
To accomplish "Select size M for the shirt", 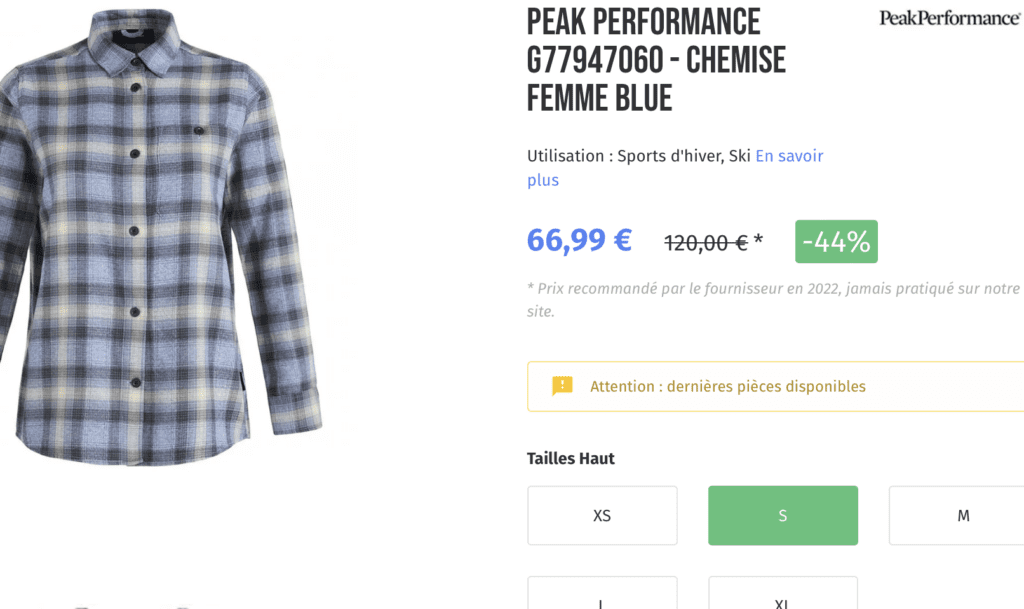I will pos(962,515).
